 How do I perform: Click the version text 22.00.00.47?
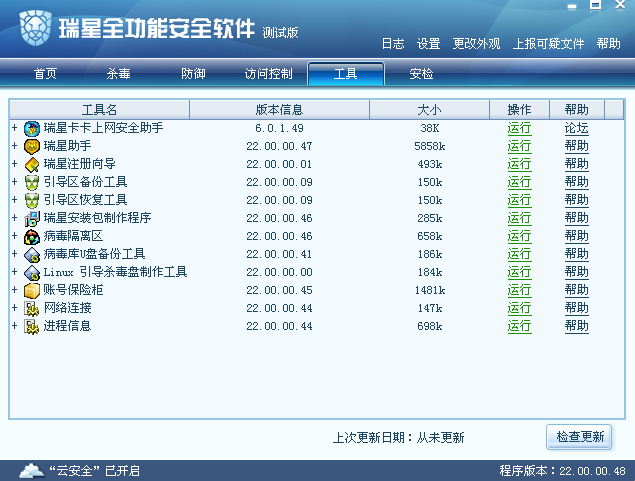coord(279,146)
